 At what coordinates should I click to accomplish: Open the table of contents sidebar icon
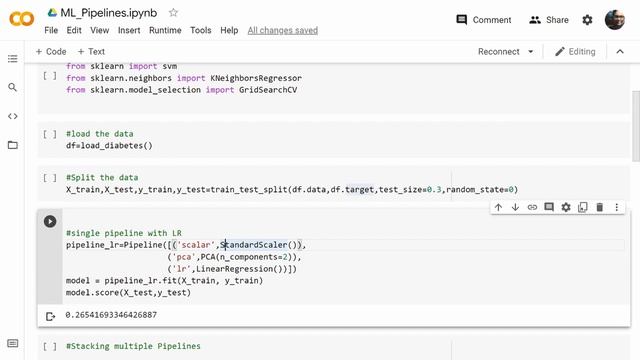13,58
